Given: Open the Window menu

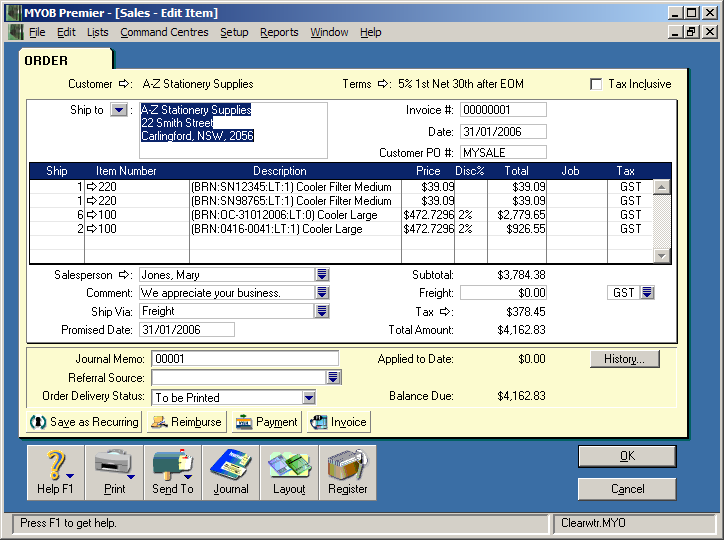Looking at the screenshot, I should pos(329,32).
